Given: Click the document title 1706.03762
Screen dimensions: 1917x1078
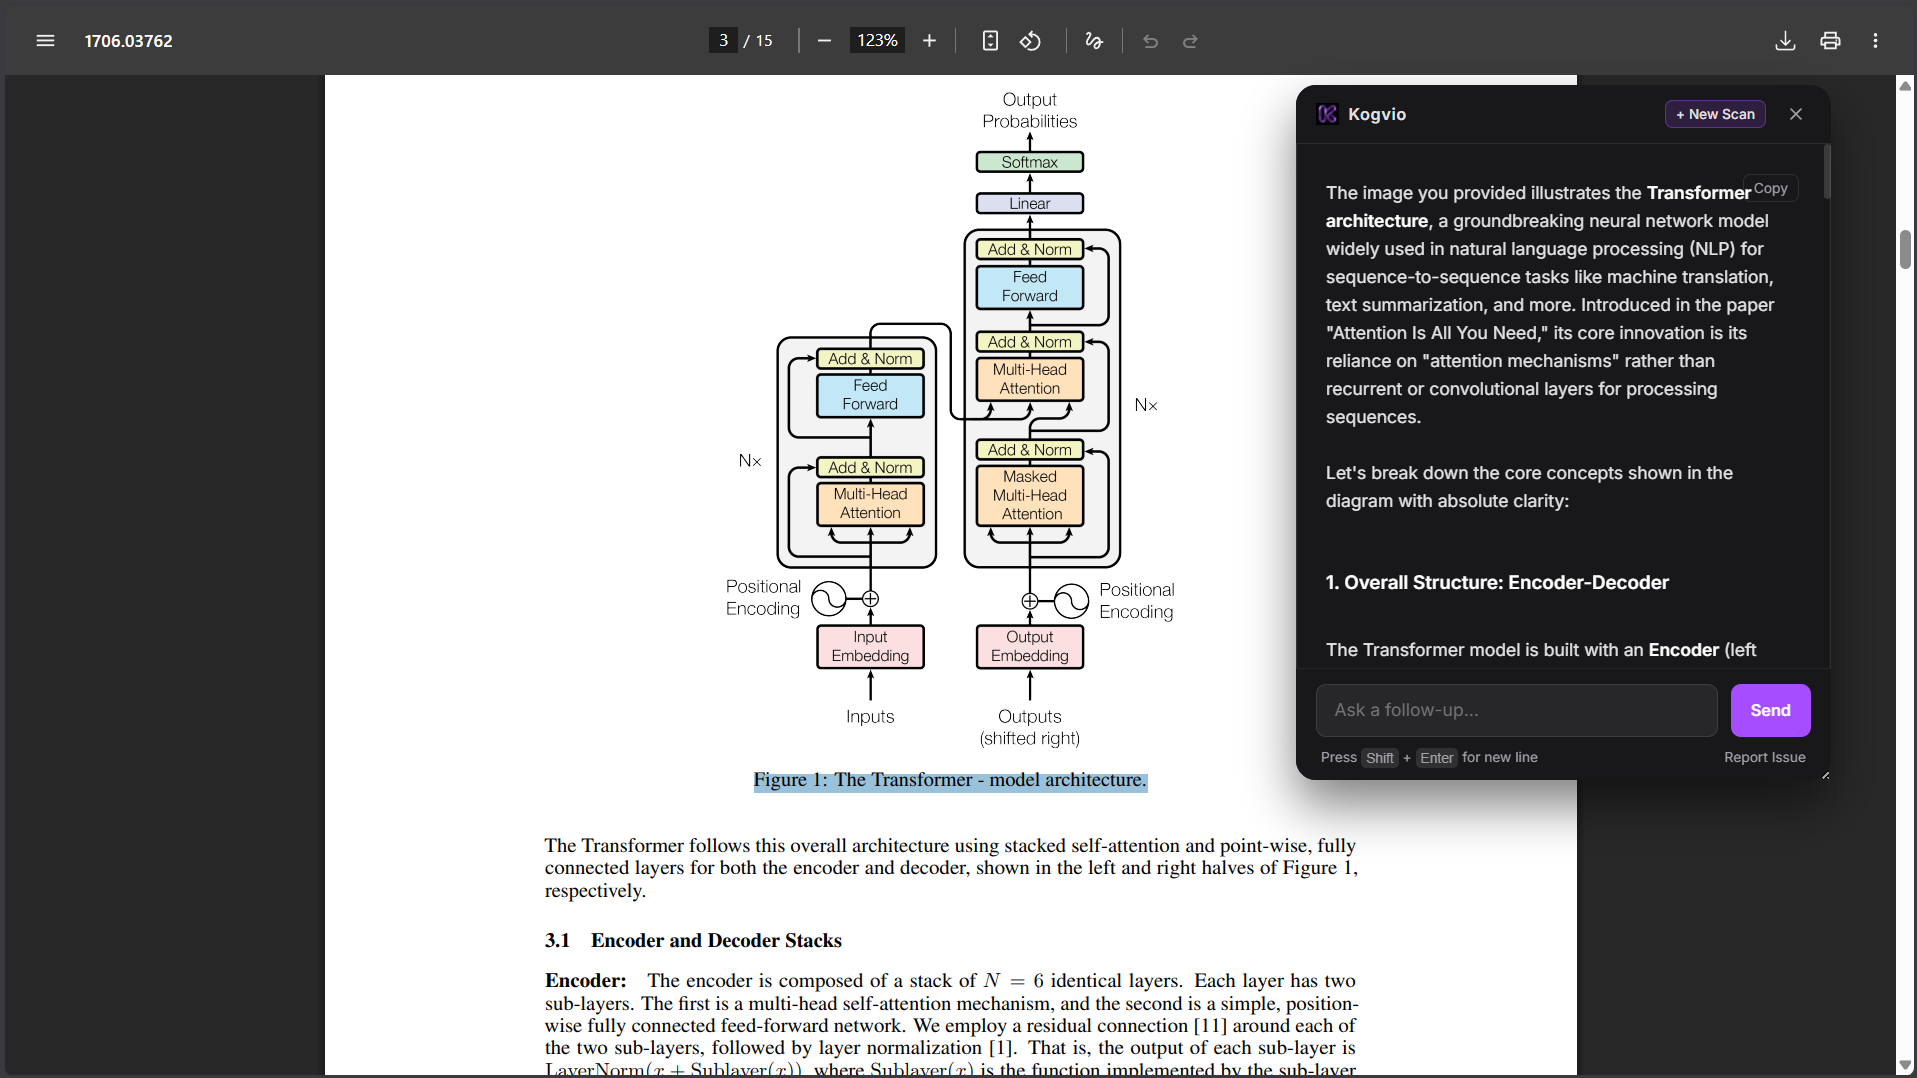Looking at the screenshot, I should click(x=128, y=41).
